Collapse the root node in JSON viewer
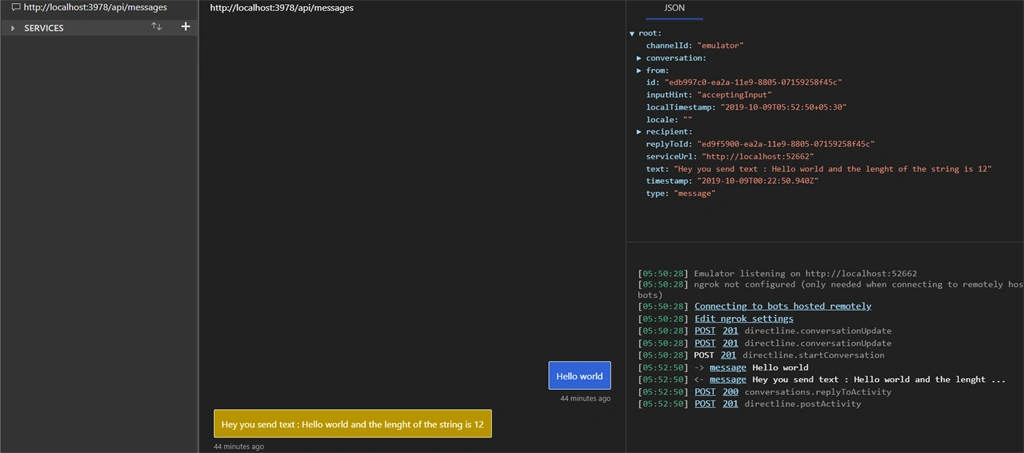This screenshot has height=453, width=1024. click(632, 33)
